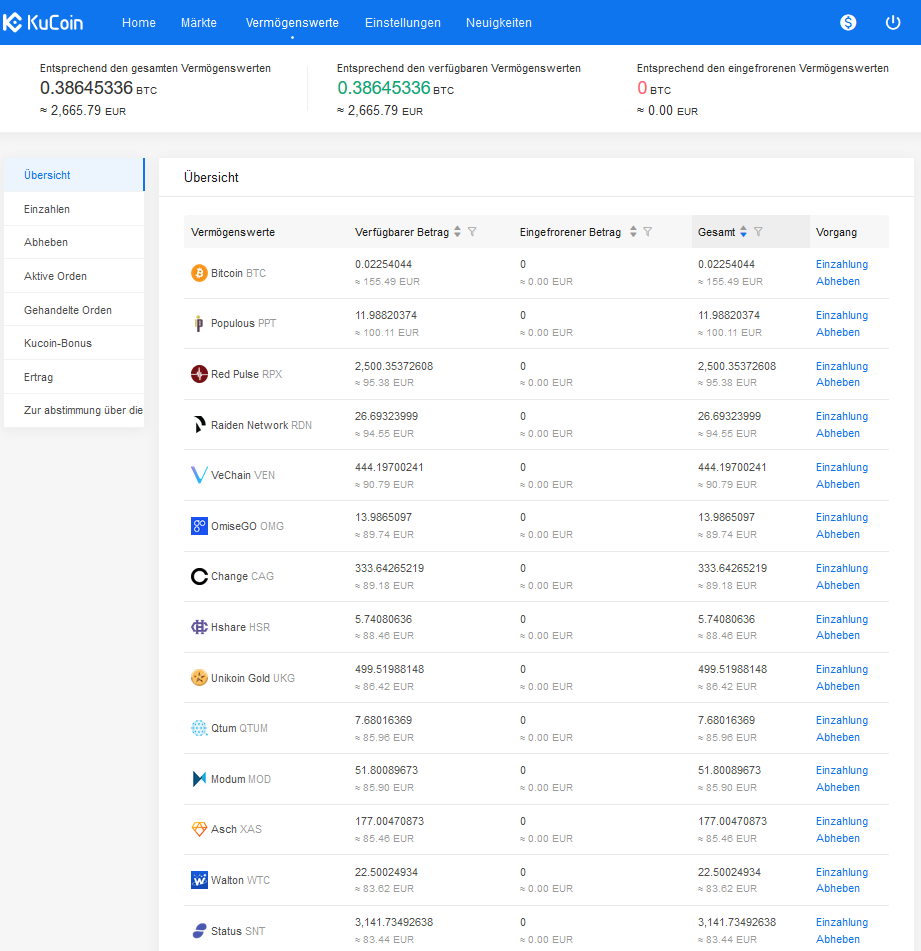Click the Raiden Network coin icon

click(199, 425)
